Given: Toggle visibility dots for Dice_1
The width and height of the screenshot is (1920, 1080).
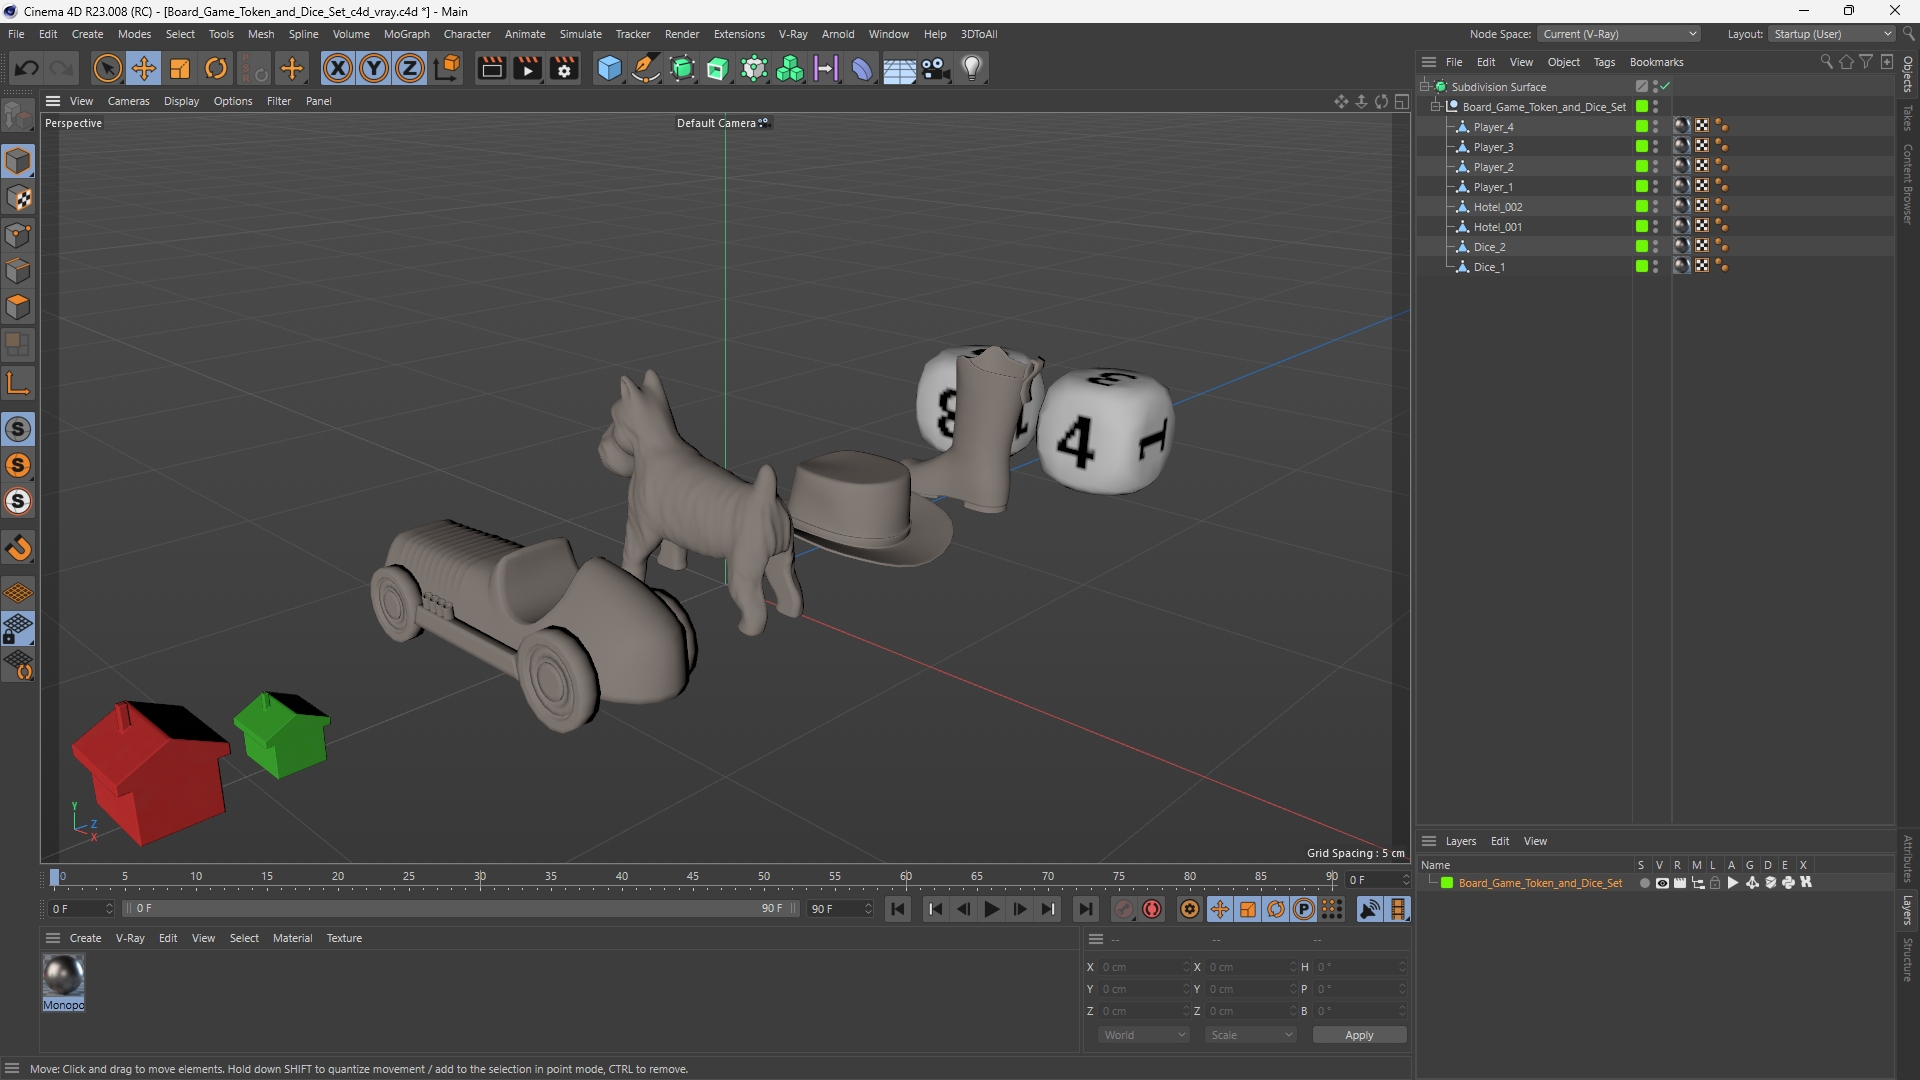Looking at the screenshot, I should 1656,266.
